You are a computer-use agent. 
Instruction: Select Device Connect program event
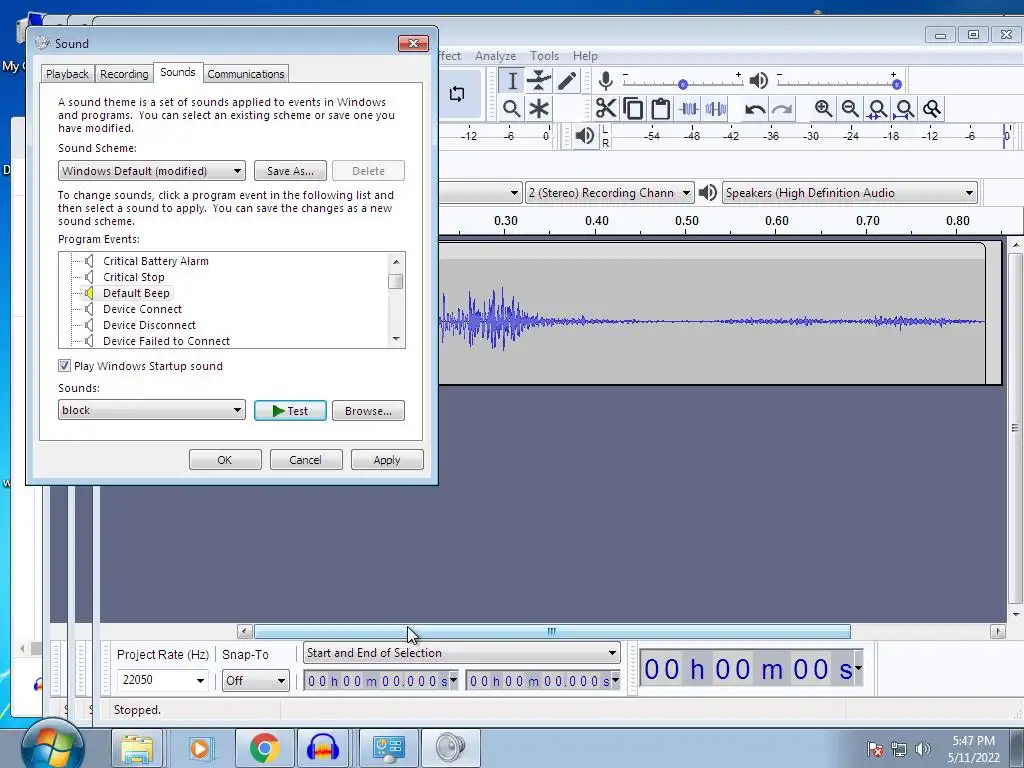click(x=142, y=309)
